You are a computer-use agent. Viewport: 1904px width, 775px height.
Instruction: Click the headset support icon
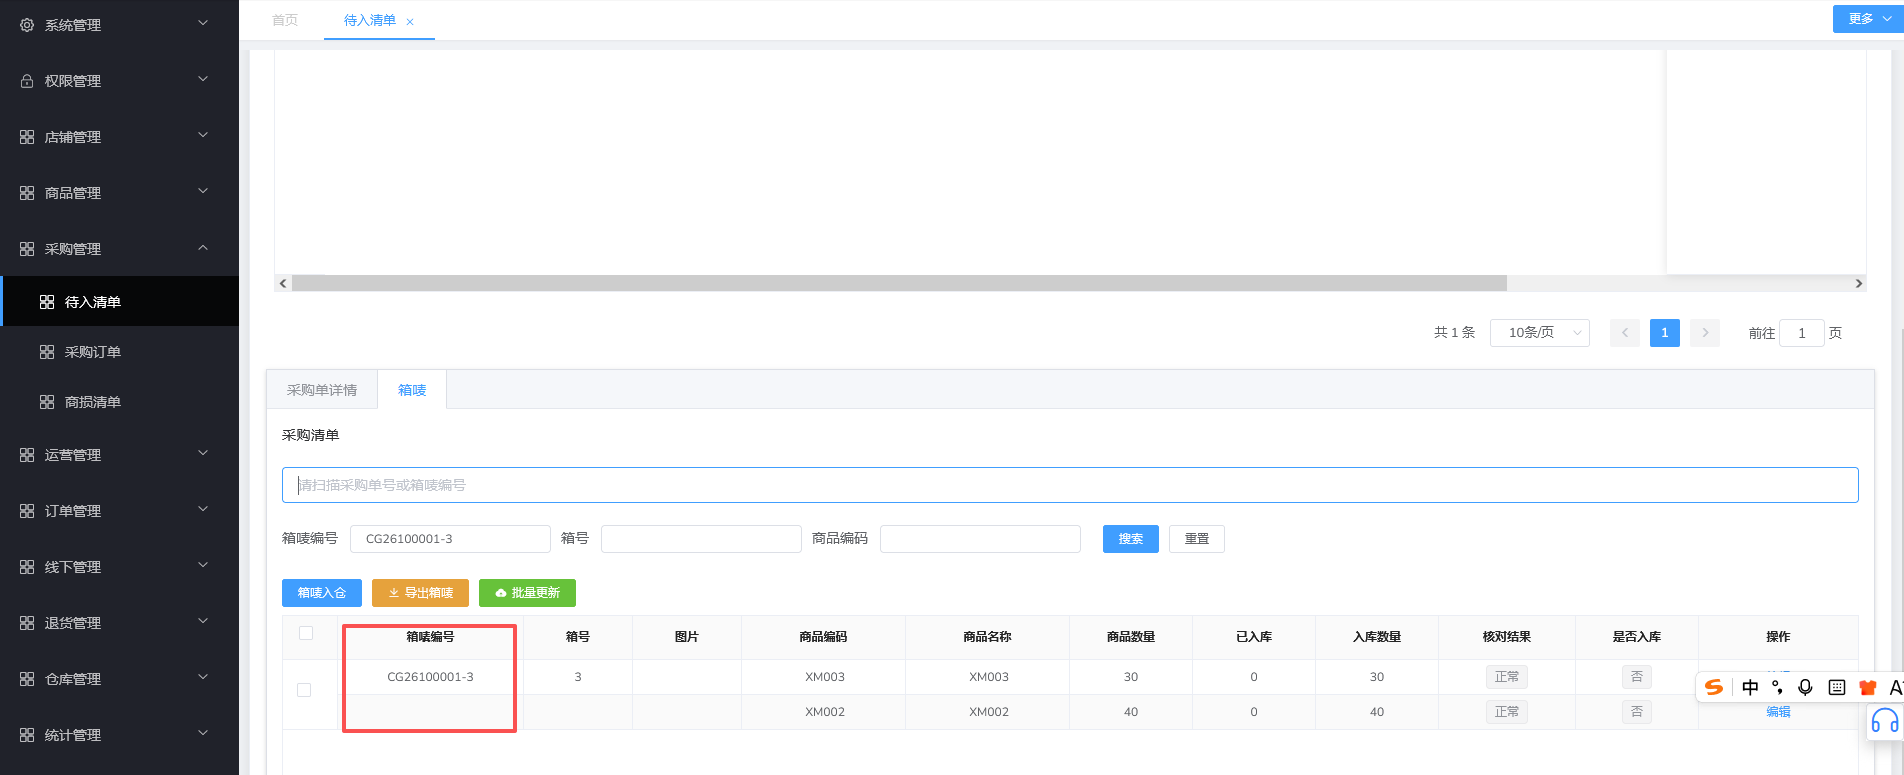(x=1885, y=721)
